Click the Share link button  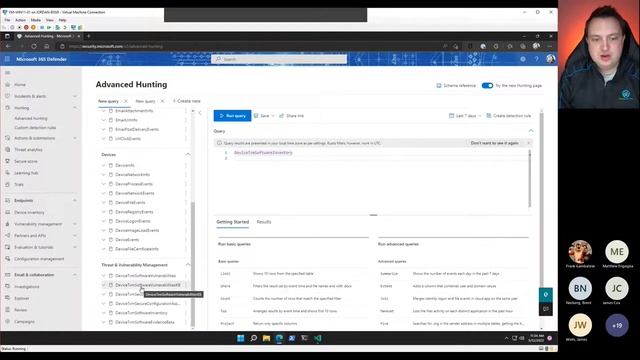coord(291,116)
